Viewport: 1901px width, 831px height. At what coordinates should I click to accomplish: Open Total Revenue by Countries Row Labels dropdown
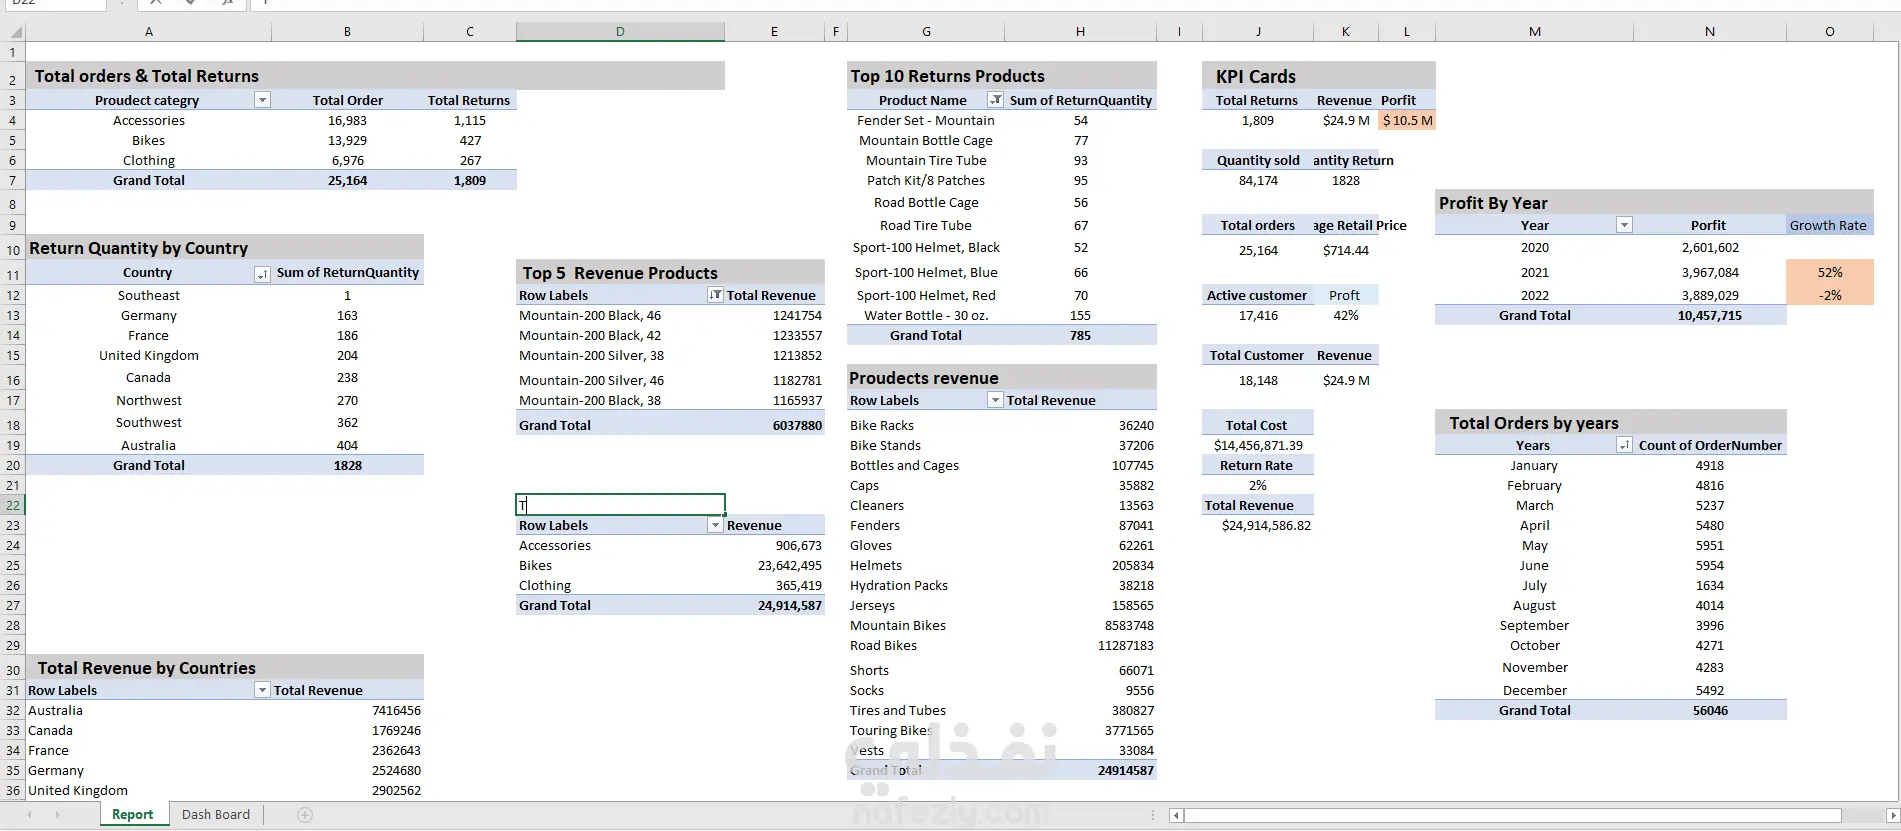tap(262, 690)
